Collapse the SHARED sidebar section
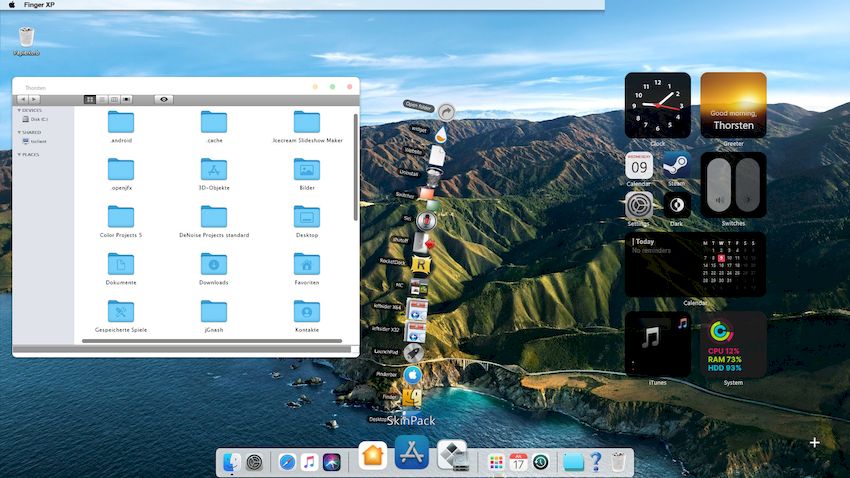850x478 pixels. coord(19,132)
